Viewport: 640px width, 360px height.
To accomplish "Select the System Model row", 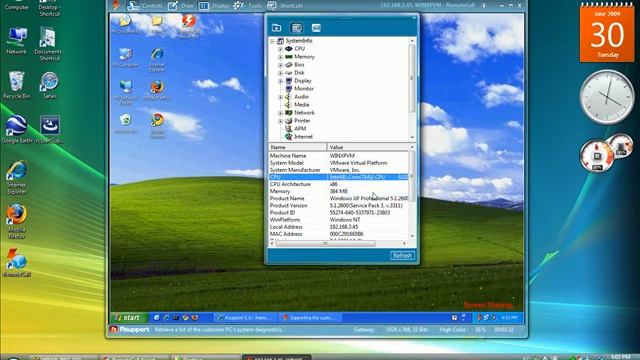I will coord(338,163).
